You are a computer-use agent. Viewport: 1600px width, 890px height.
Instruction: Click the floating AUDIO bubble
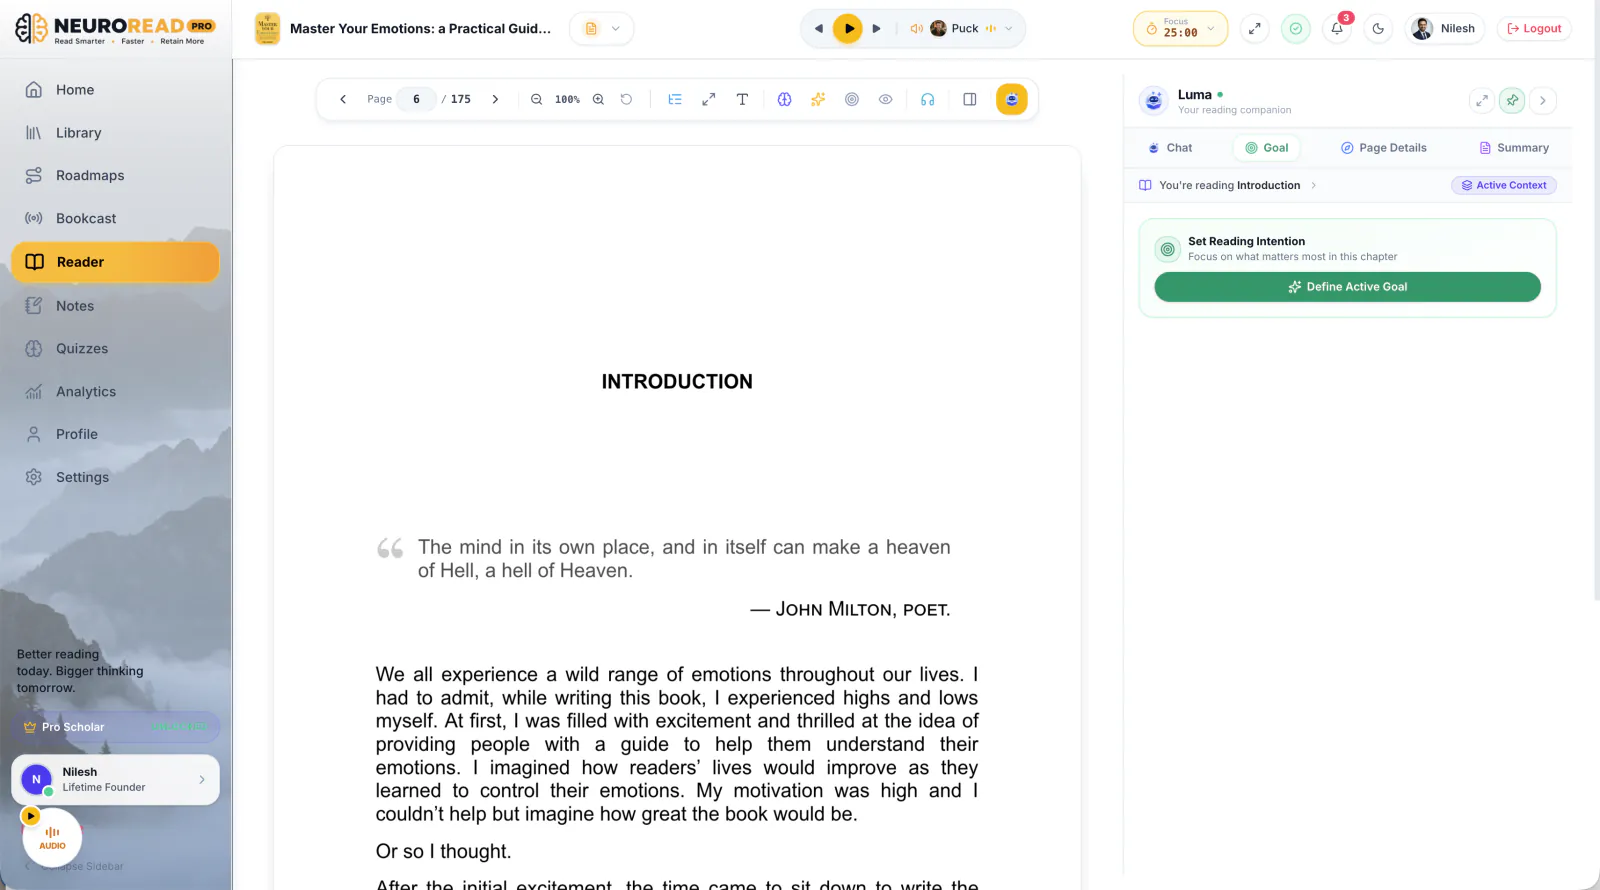pyautogui.click(x=52, y=837)
